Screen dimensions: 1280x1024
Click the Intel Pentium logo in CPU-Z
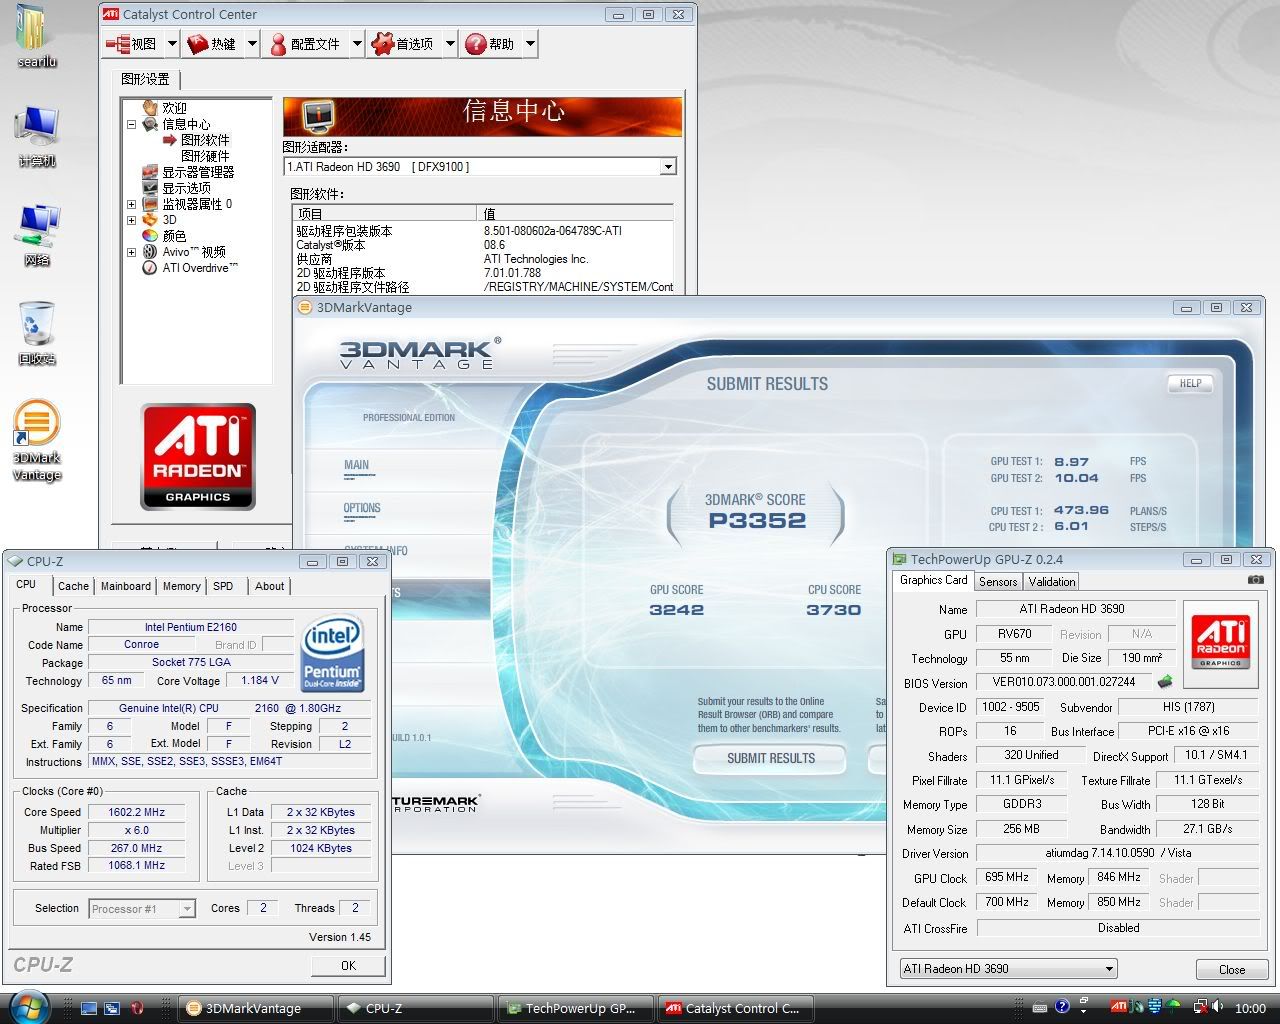332,654
